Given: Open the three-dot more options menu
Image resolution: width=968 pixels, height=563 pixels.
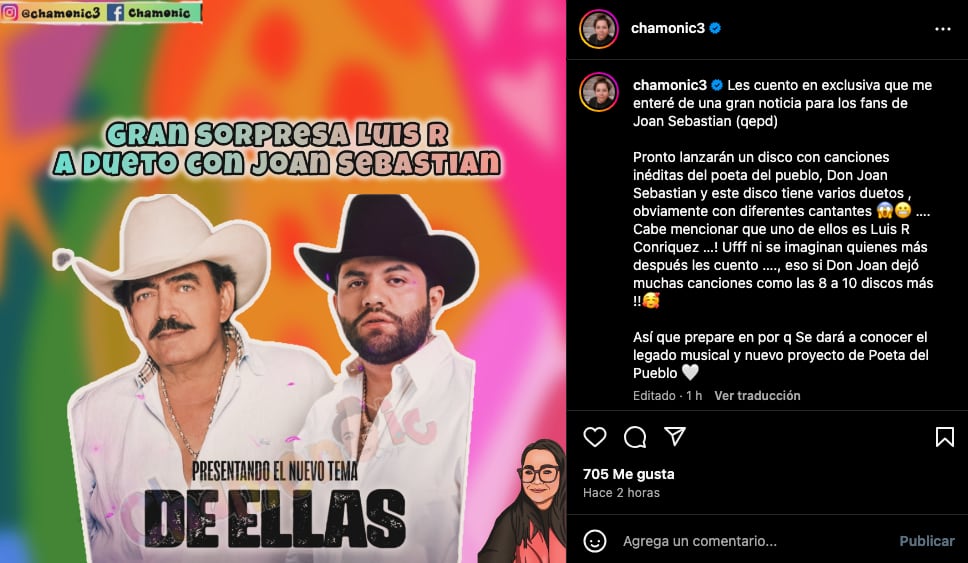Looking at the screenshot, I should pos(943,29).
